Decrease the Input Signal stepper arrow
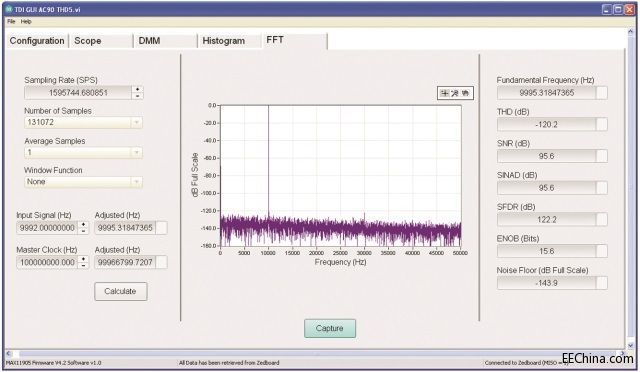 coord(83,231)
